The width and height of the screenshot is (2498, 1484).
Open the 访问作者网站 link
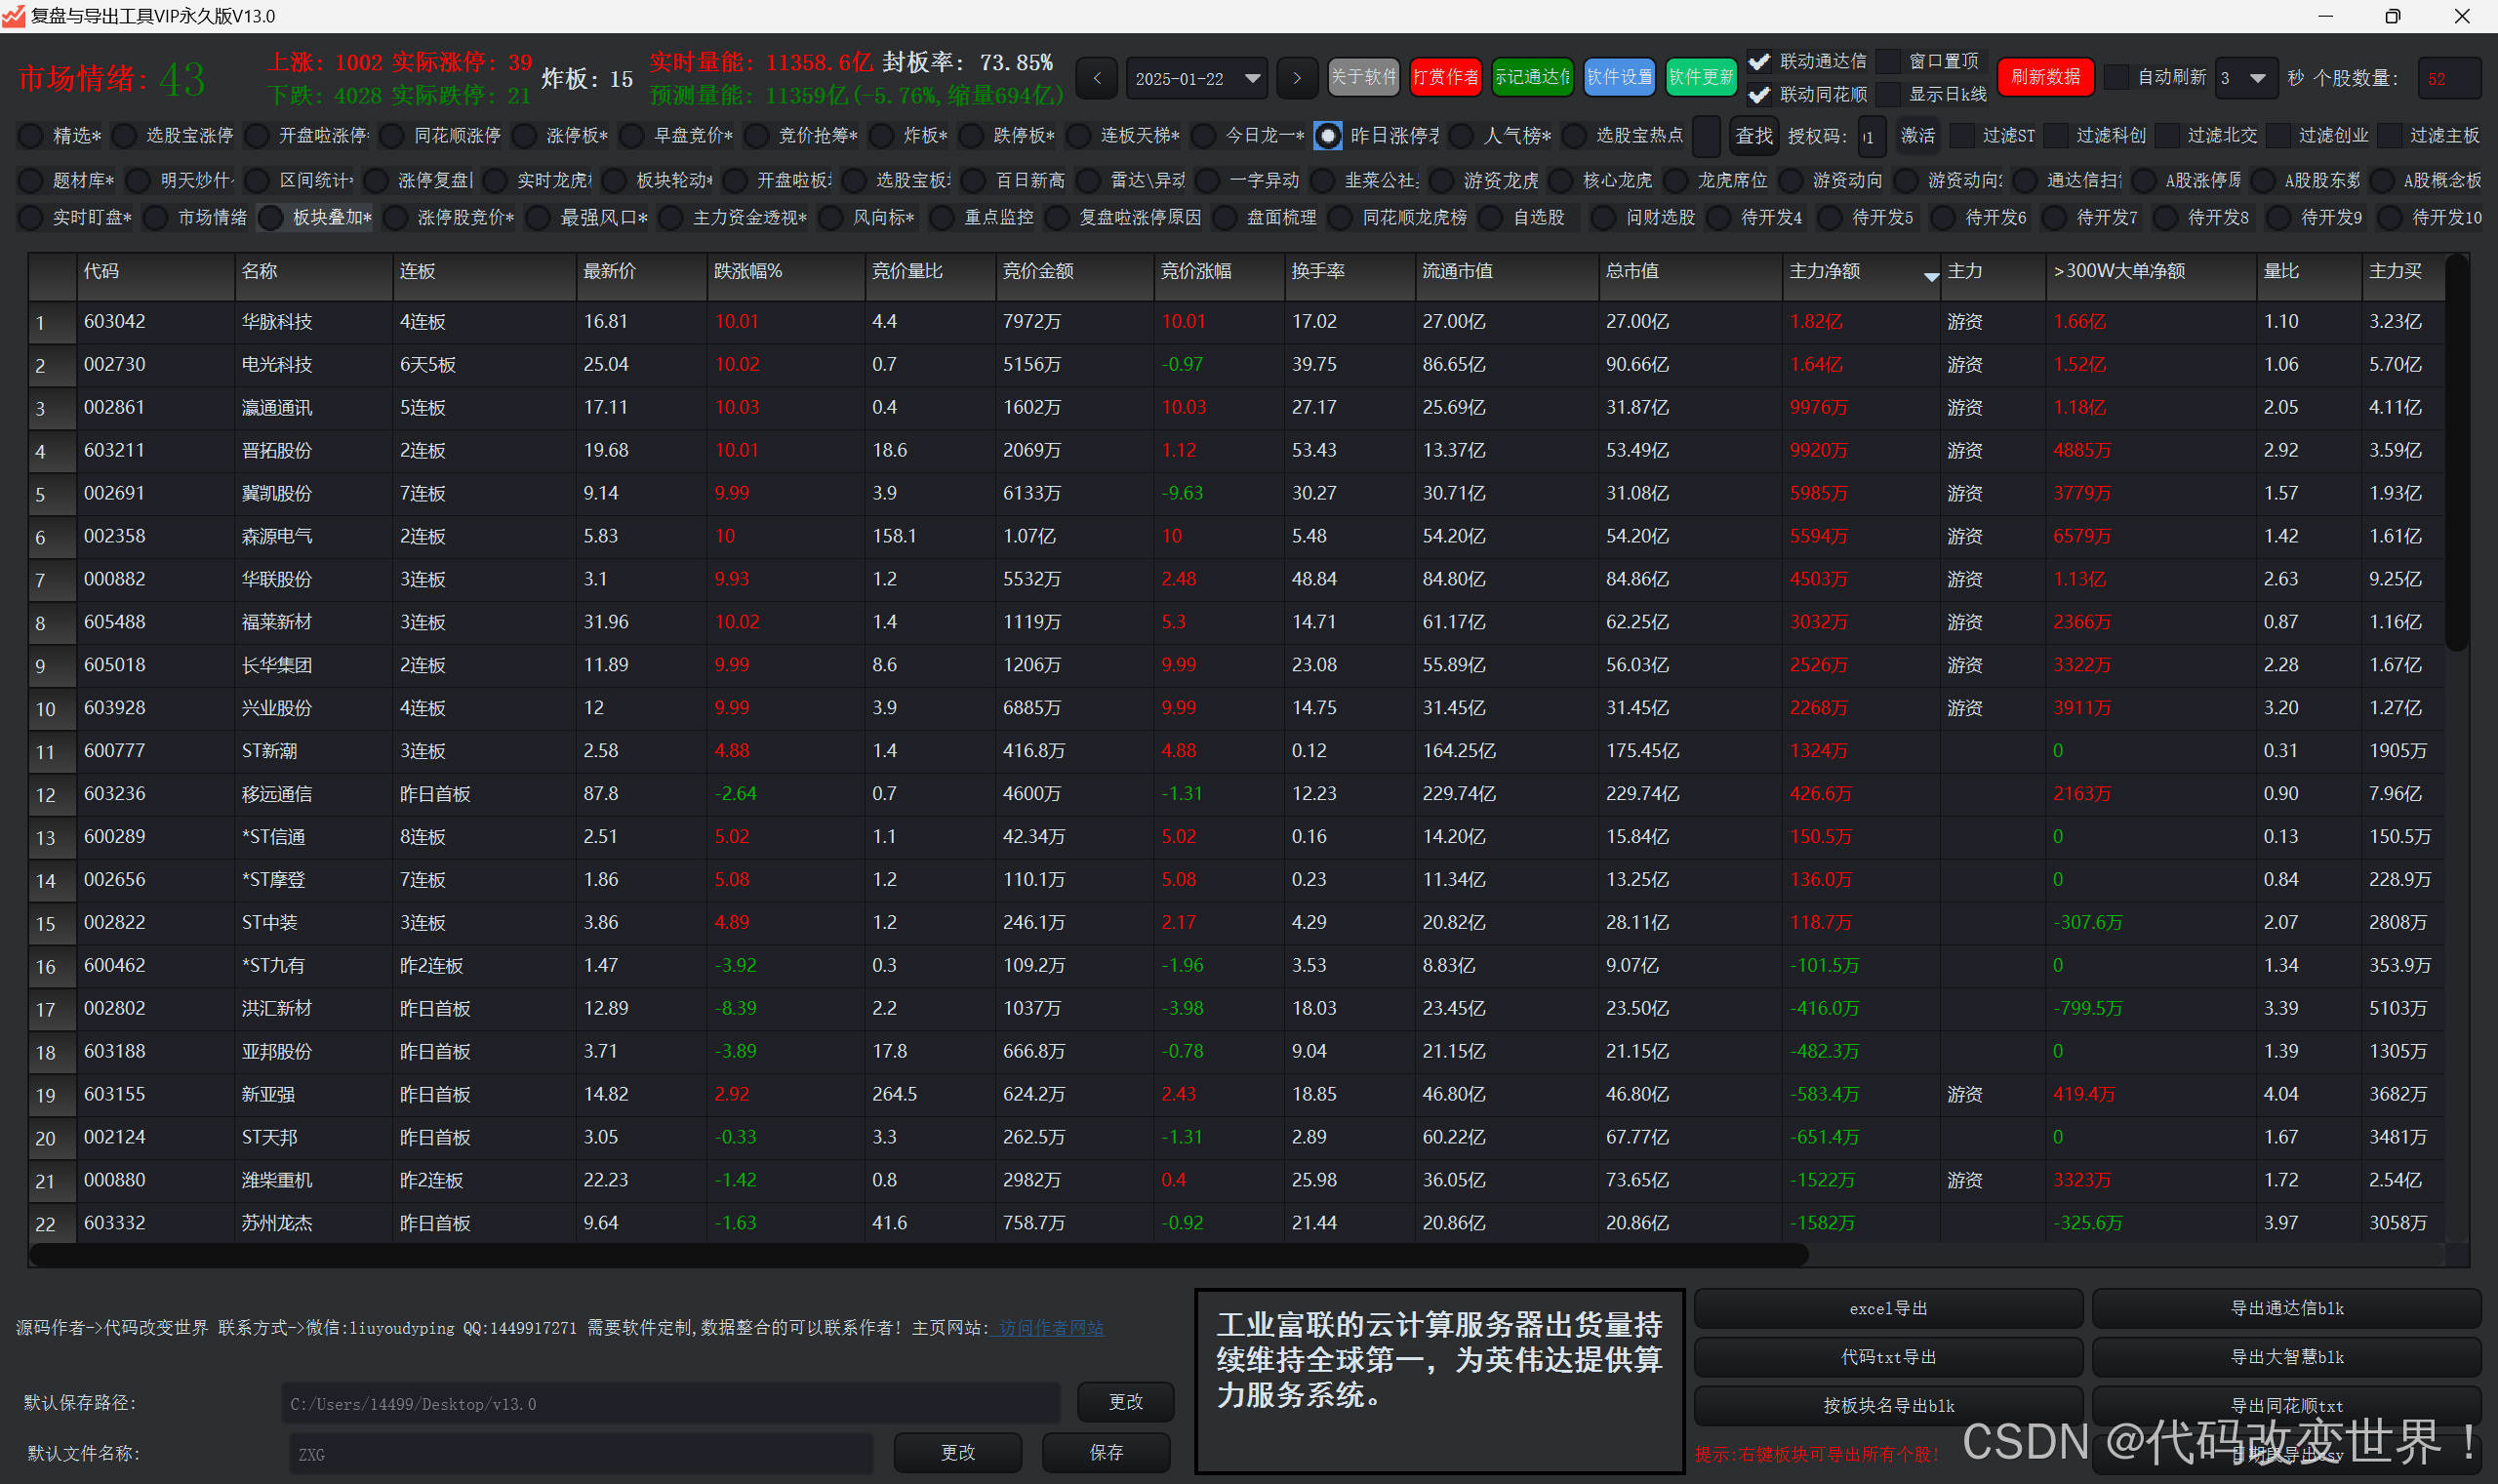coord(1050,1328)
